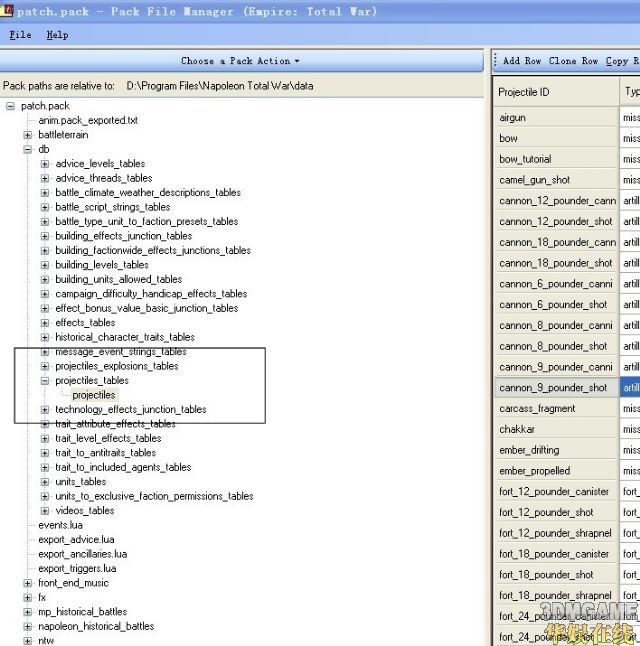Image resolution: width=640 pixels, height=646 pixels.
Task: Select trait_level_effects_tables item
Action: click(x=108, y=438)
